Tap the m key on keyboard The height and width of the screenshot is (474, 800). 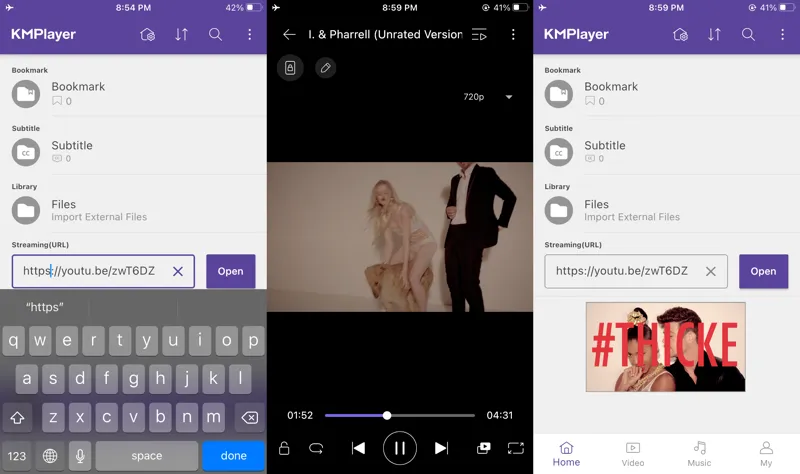coord(213,417)
